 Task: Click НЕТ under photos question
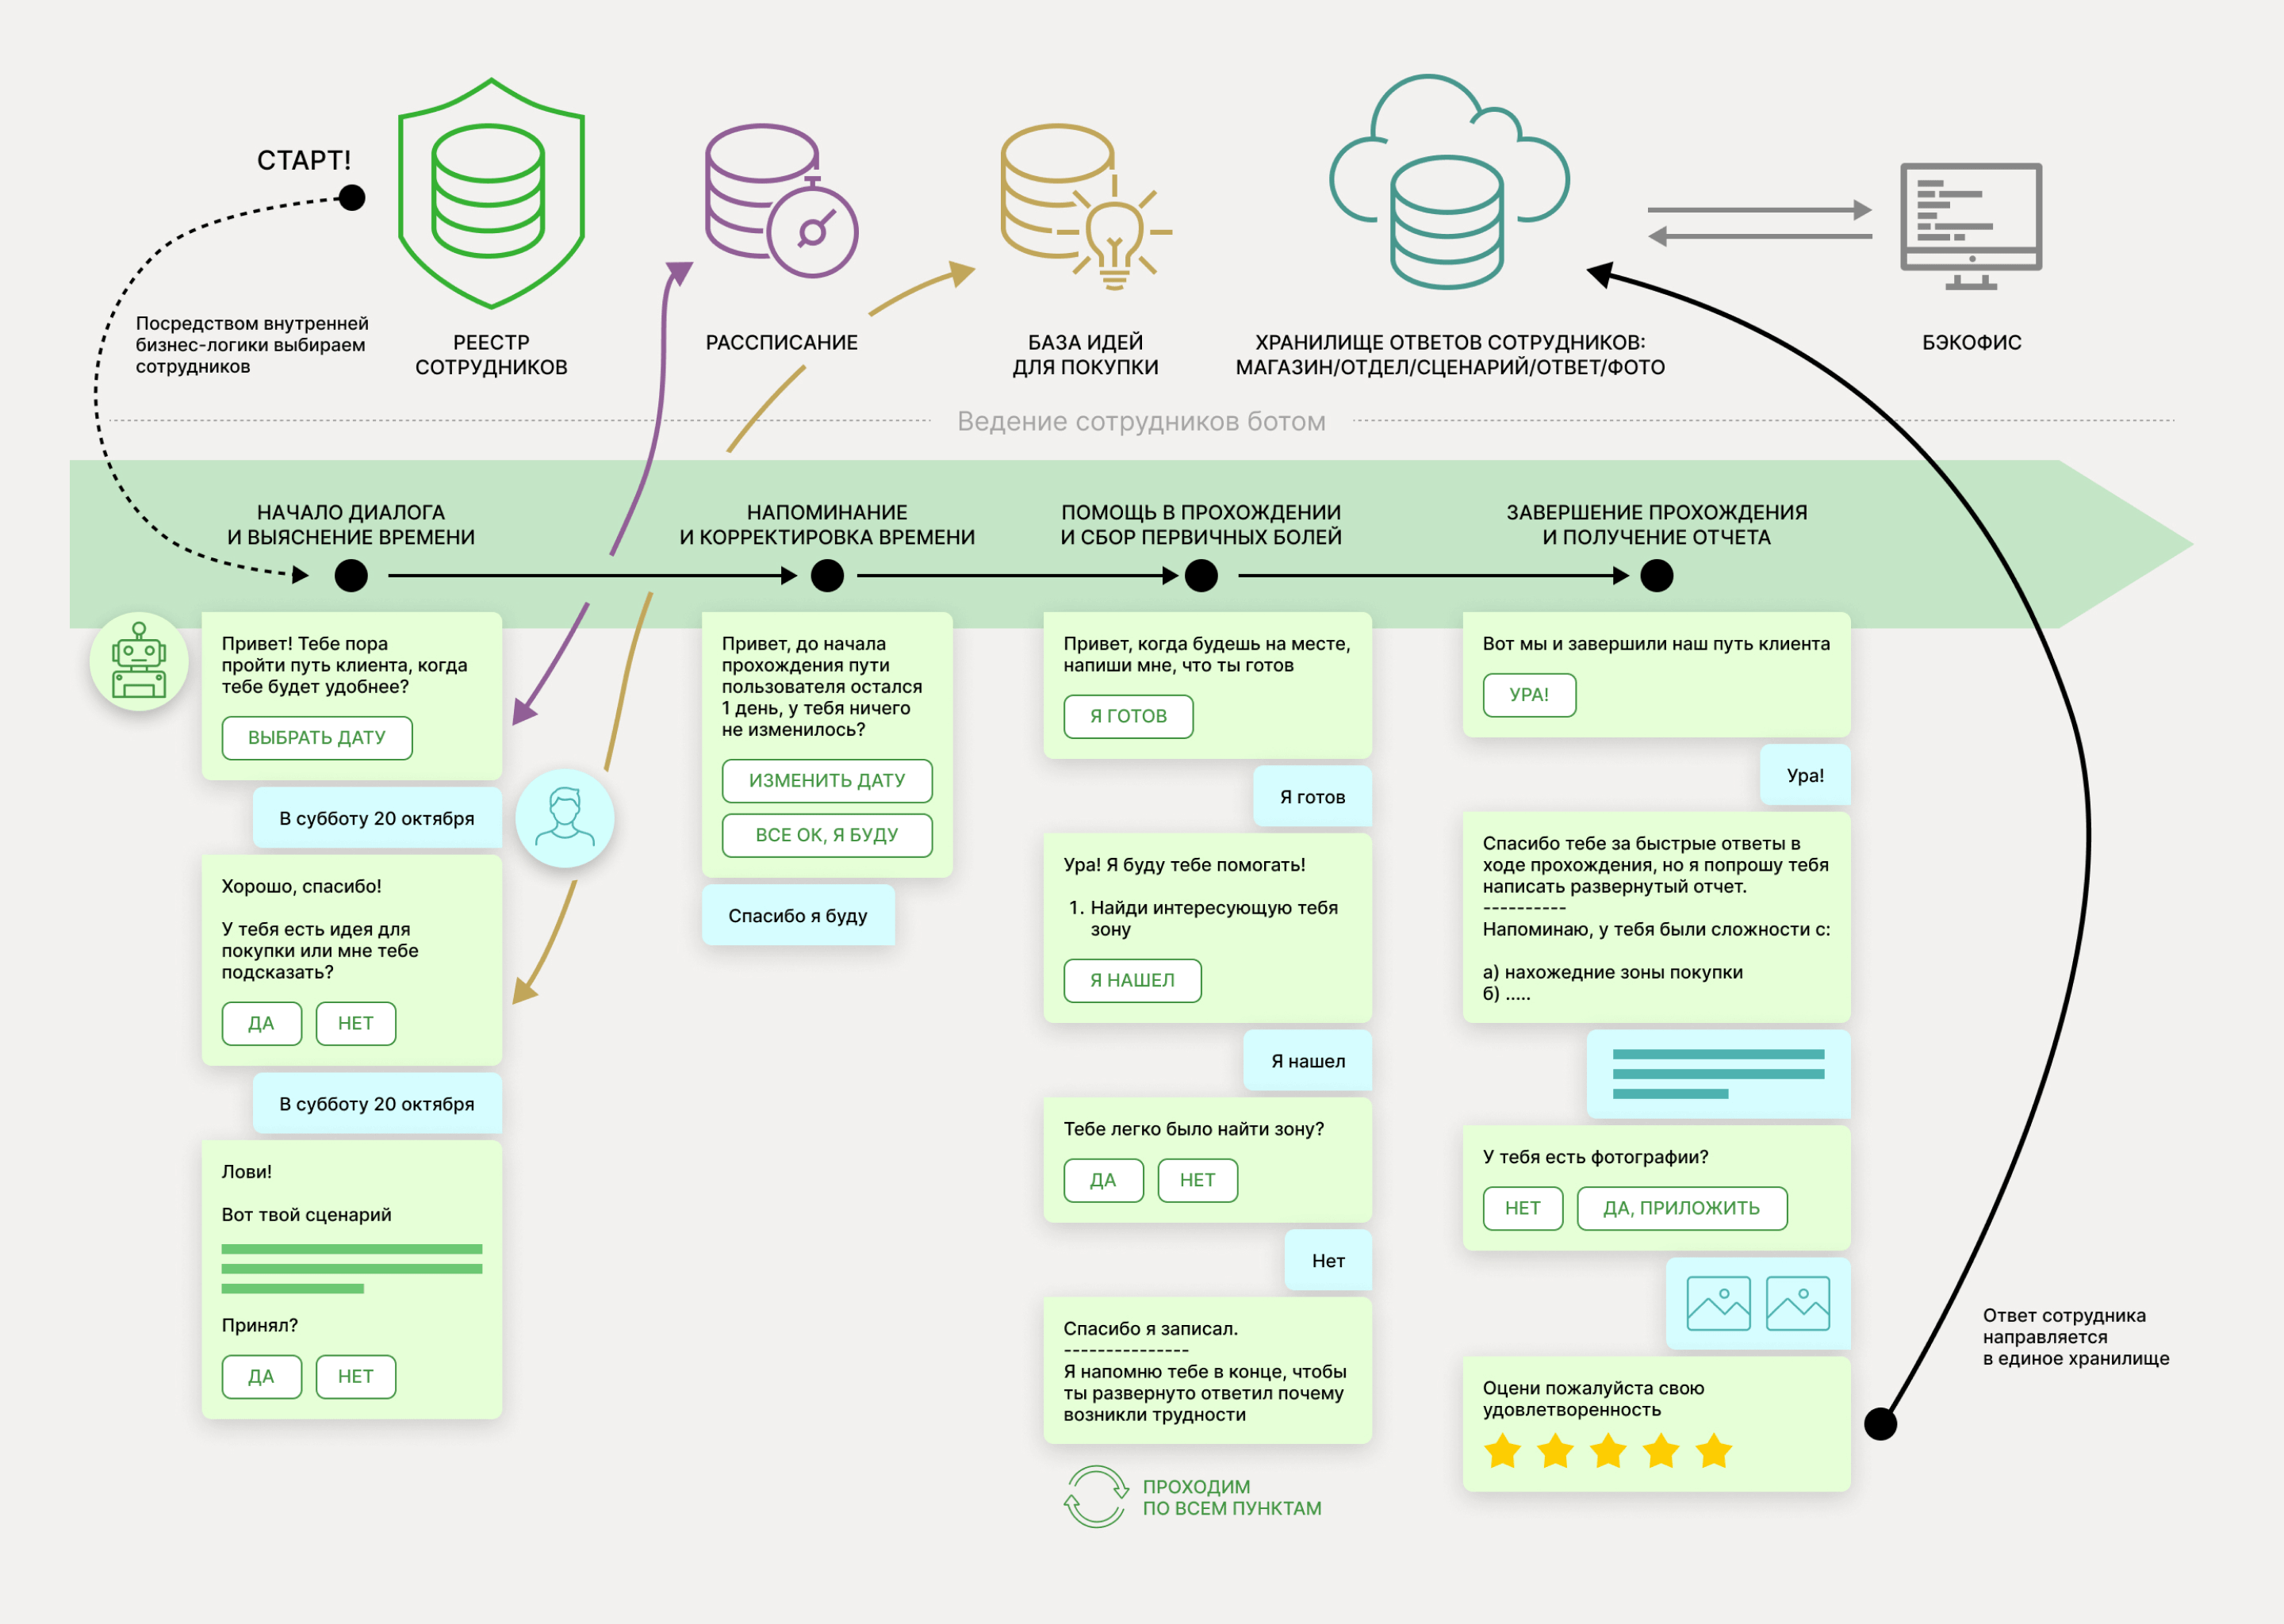pos(1523,1208)
